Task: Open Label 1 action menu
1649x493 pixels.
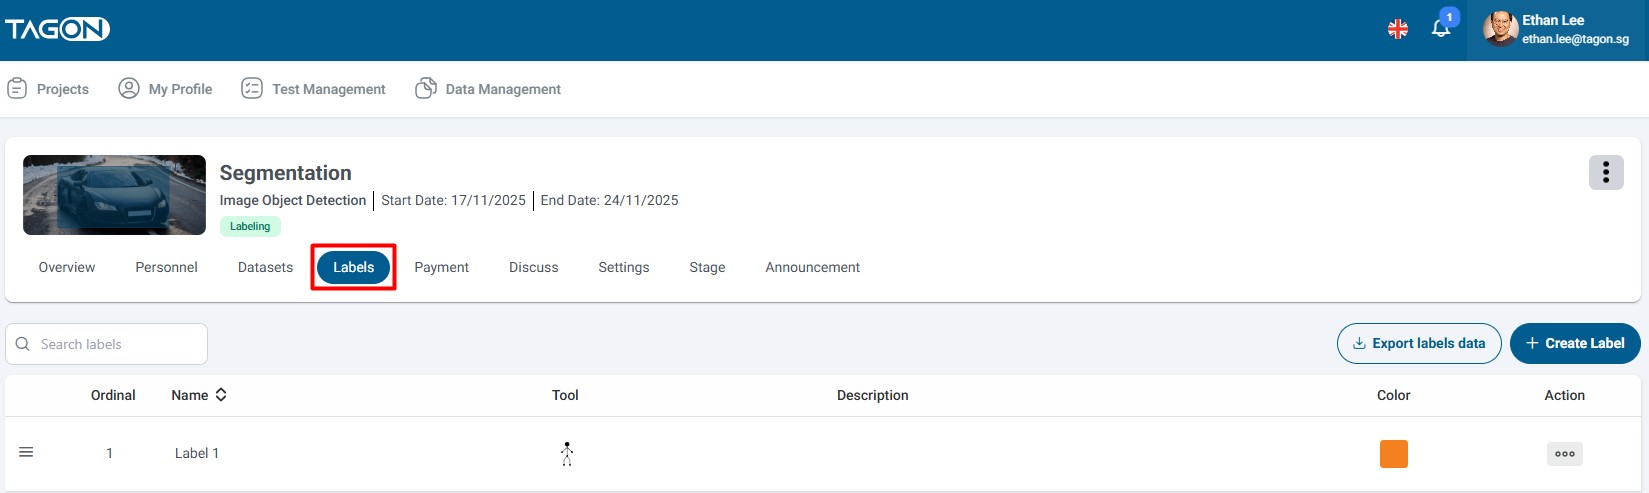Action: click(1564, 454)
